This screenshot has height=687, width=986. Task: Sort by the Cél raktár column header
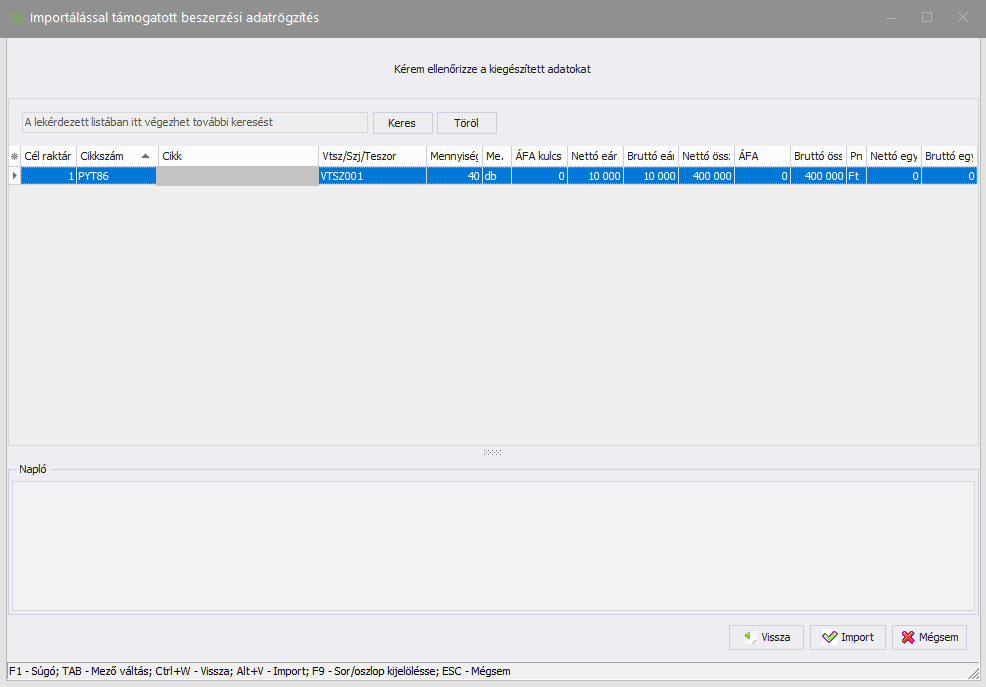pos(47,156)
